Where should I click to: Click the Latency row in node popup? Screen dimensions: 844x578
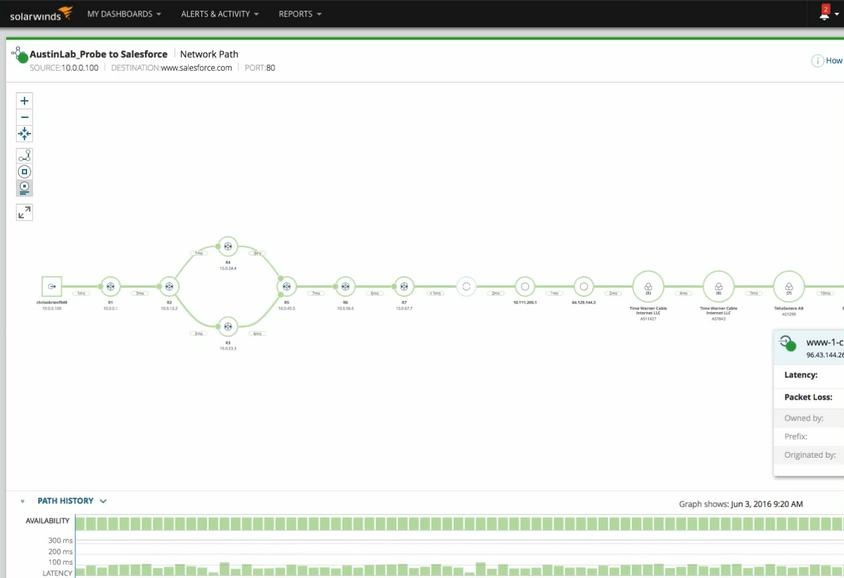coord(808,375)
